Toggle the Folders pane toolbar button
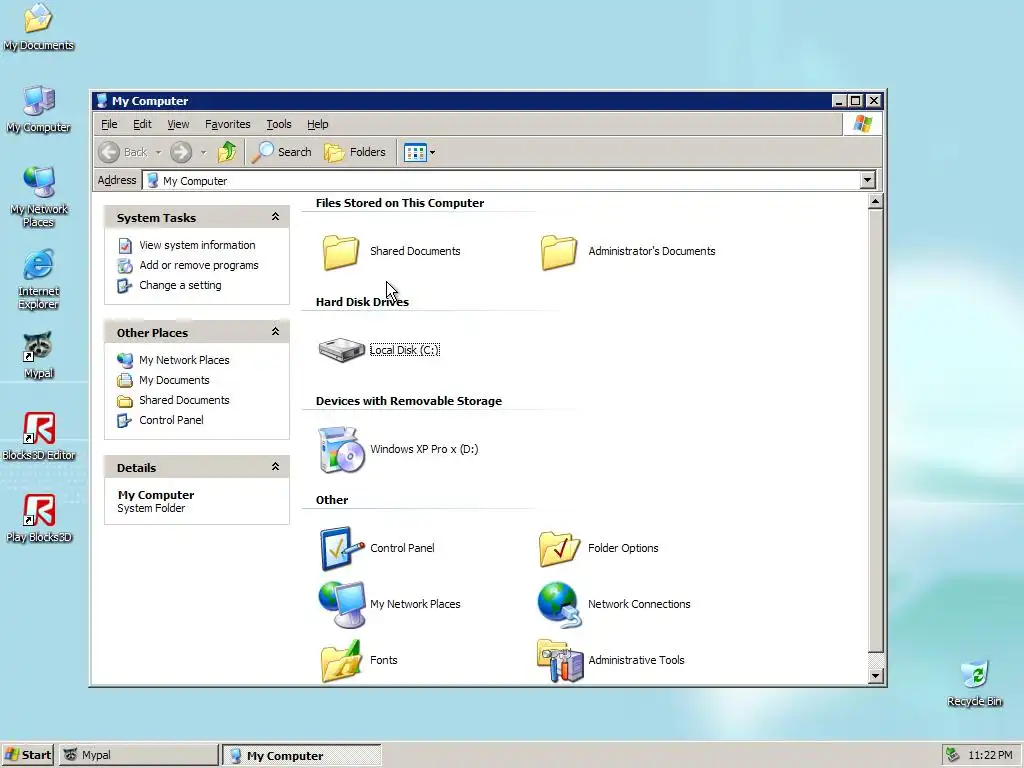 [355, 152]
